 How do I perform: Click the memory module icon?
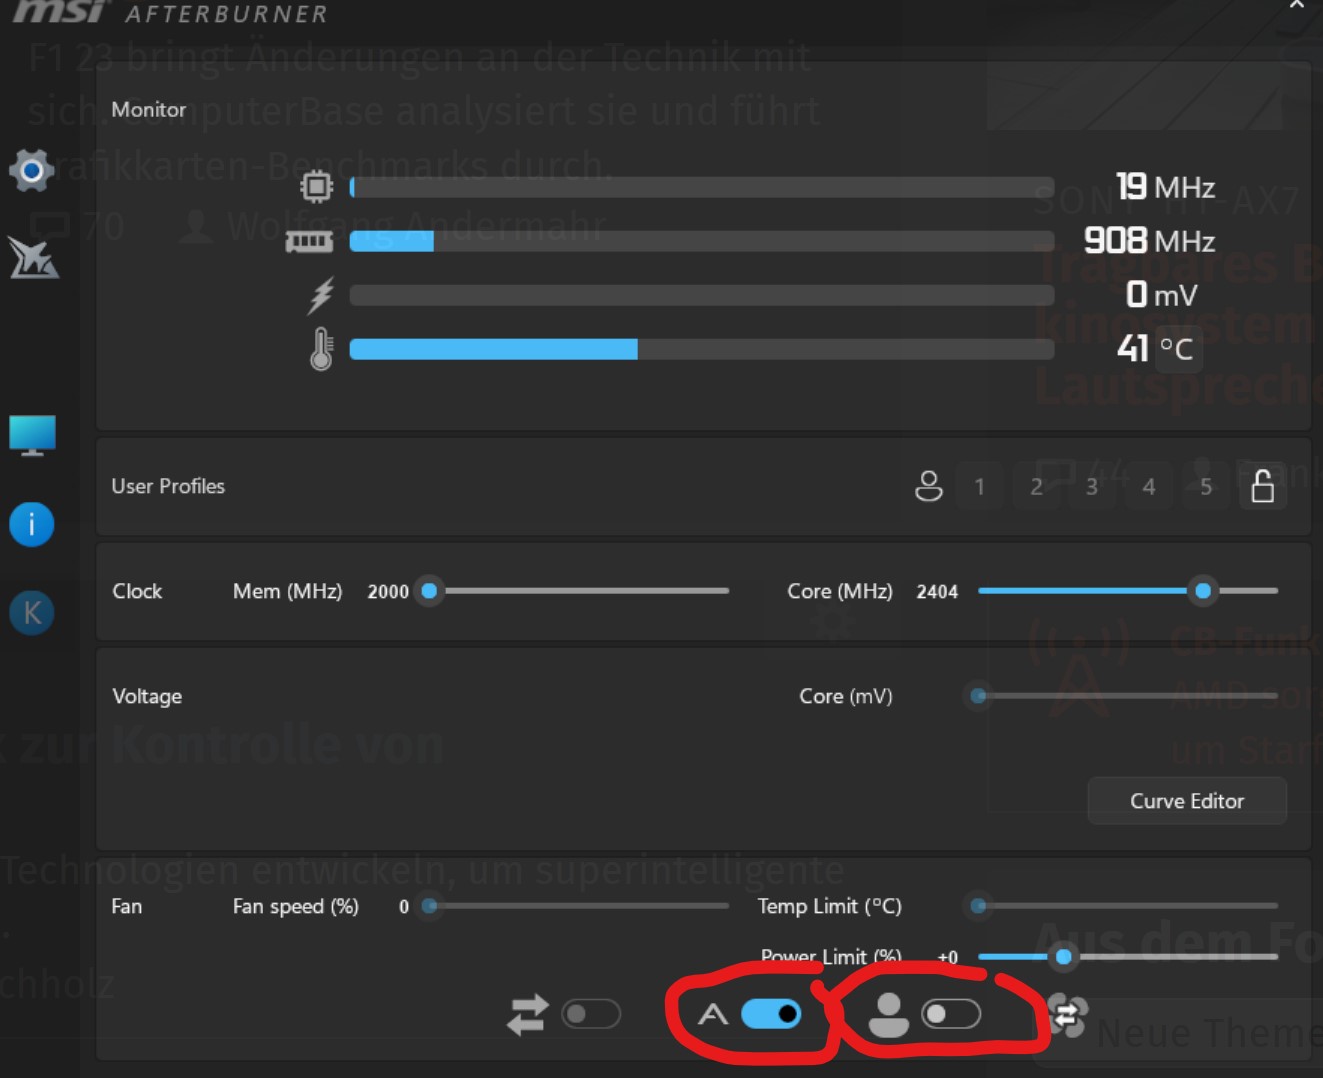coord(309,241)
